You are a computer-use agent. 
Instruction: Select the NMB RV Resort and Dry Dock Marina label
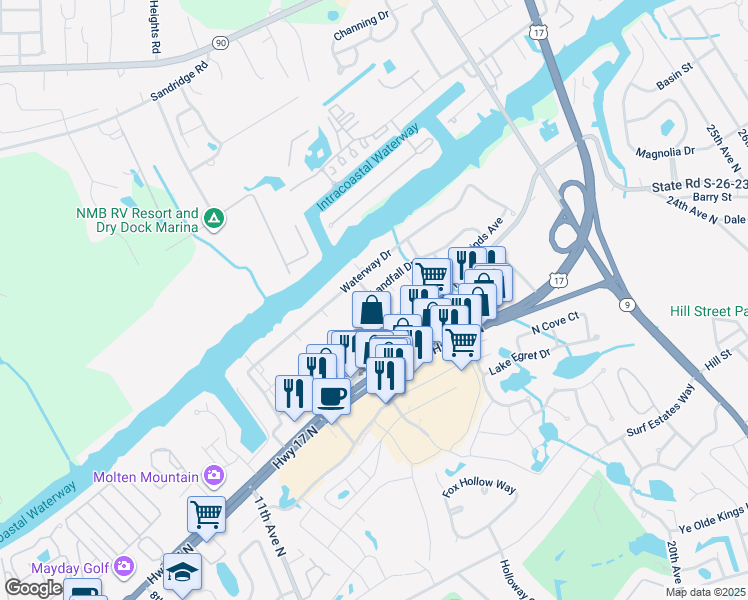pos(137,220)
